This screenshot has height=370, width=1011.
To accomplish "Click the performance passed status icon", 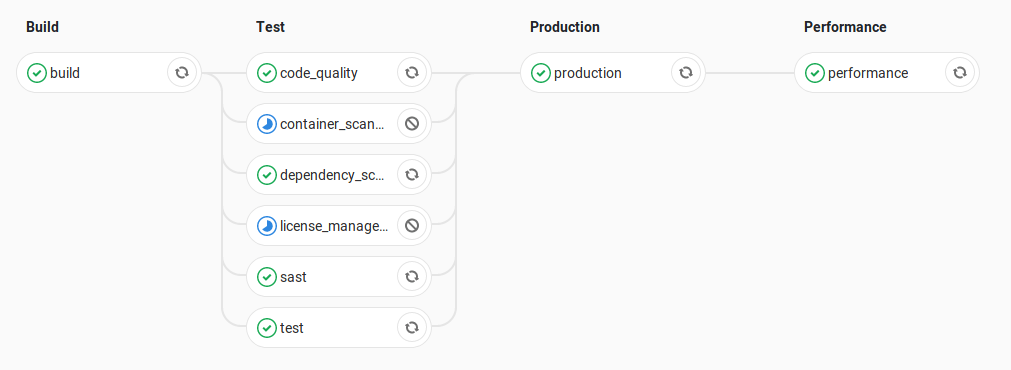I will point(815,73).
